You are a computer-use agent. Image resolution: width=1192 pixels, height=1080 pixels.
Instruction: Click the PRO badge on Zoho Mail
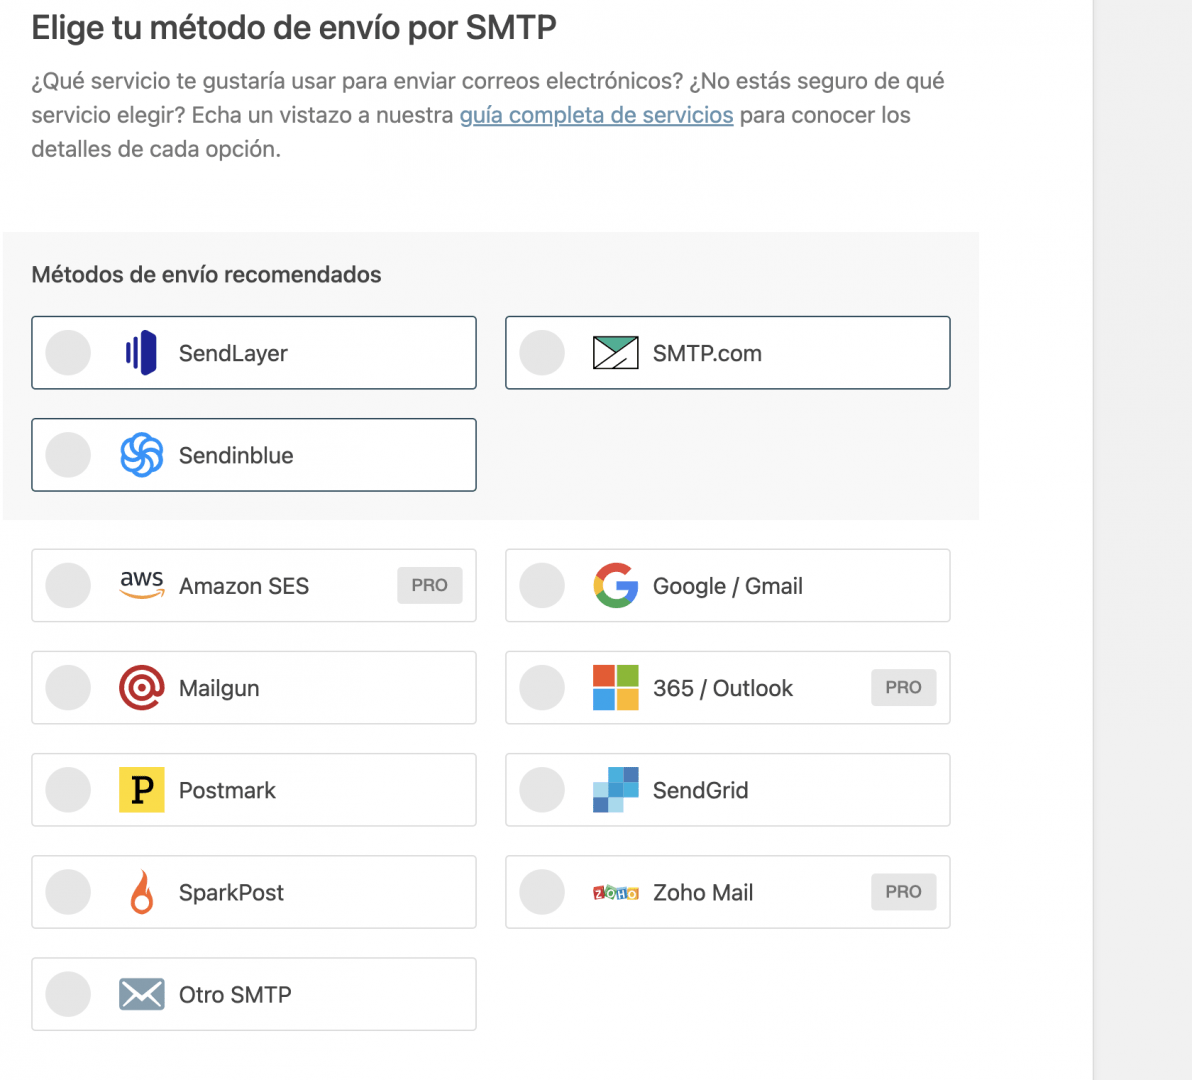click(903, 892)
